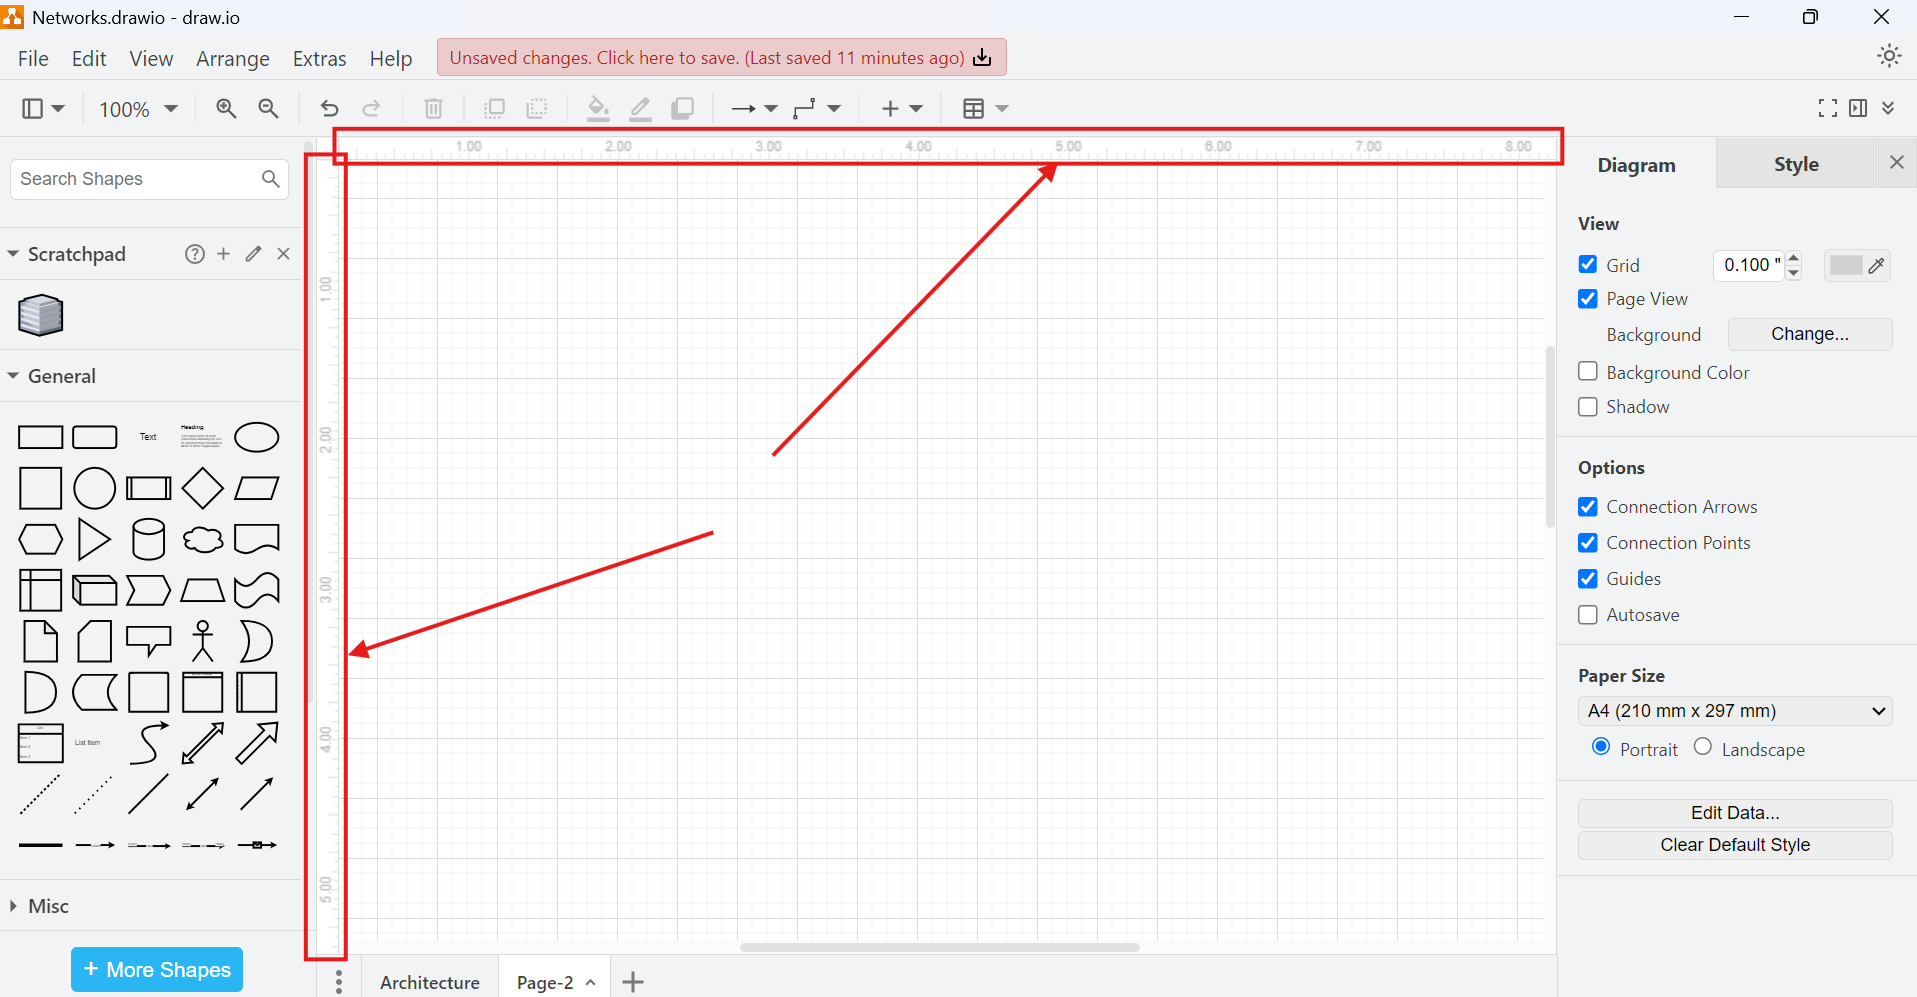
Task: Toggle the dark mode icon
Action: (1889, 56)
